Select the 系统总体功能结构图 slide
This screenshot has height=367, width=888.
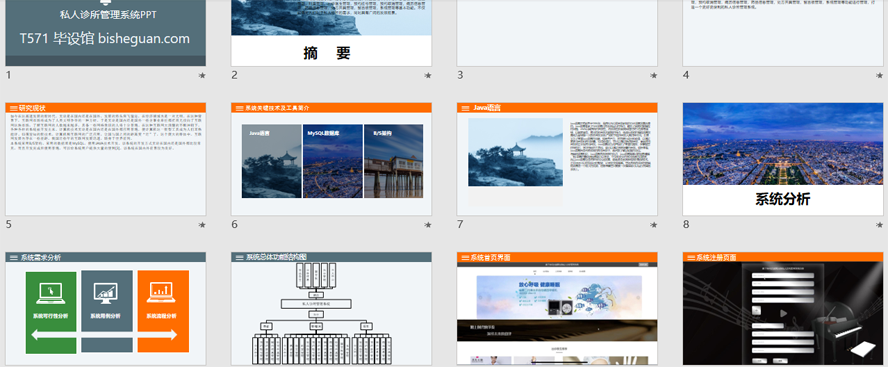pyautogui.click(x=331, y=309)
